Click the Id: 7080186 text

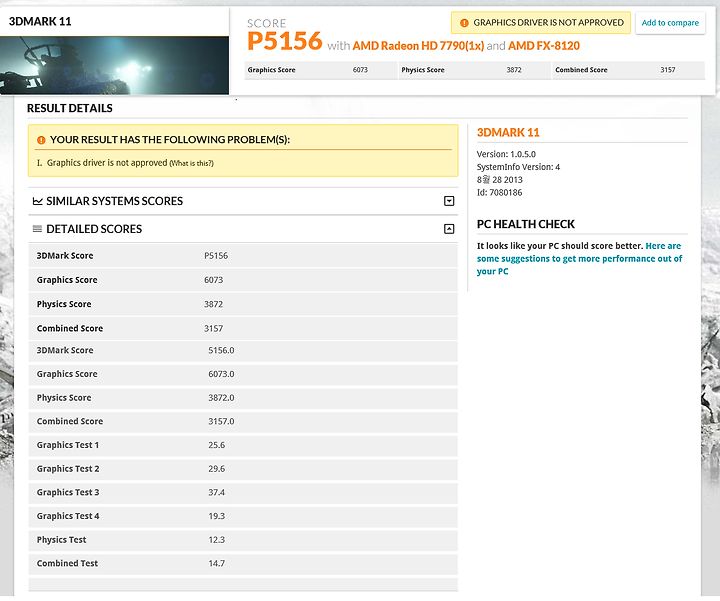pyautogui.click(x=499, y=193)
